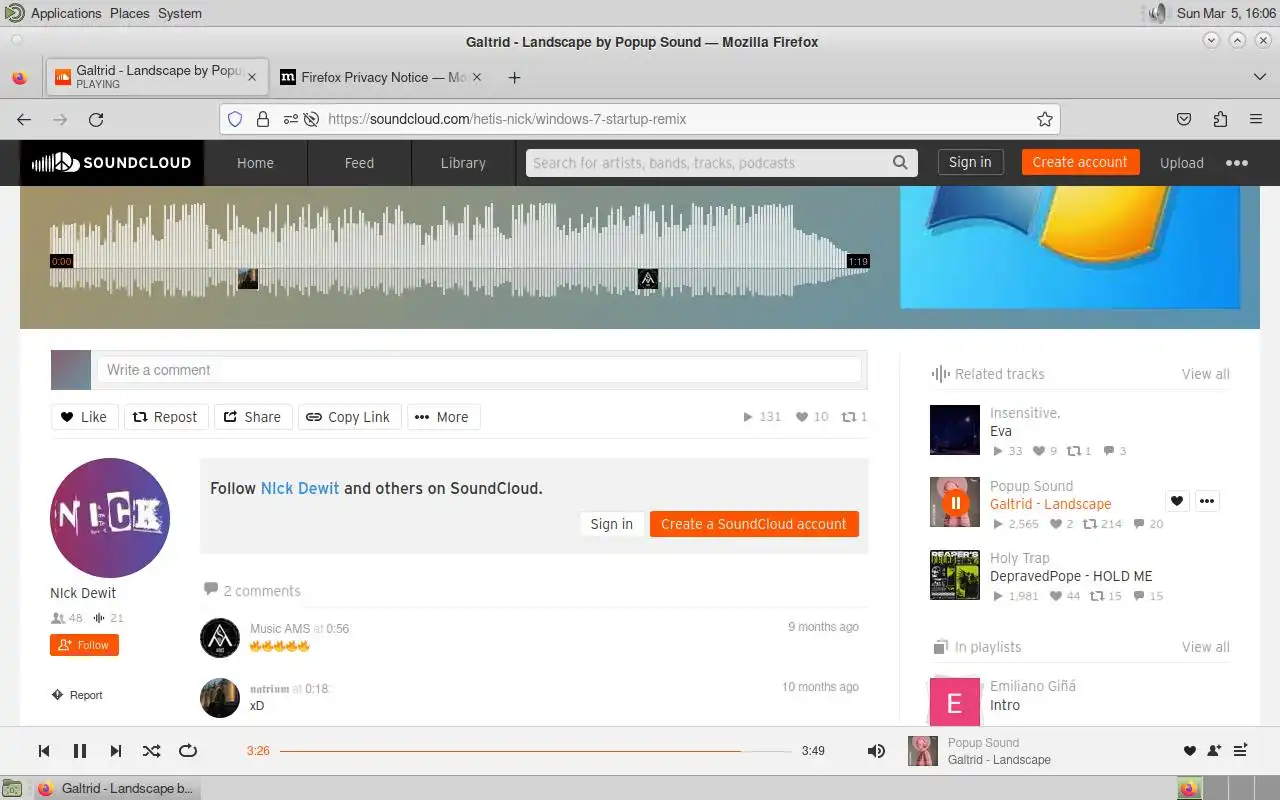Screen dimensions: 1280x800
Task: View all playlists containing this track
Action: (x=1205, y=647)
